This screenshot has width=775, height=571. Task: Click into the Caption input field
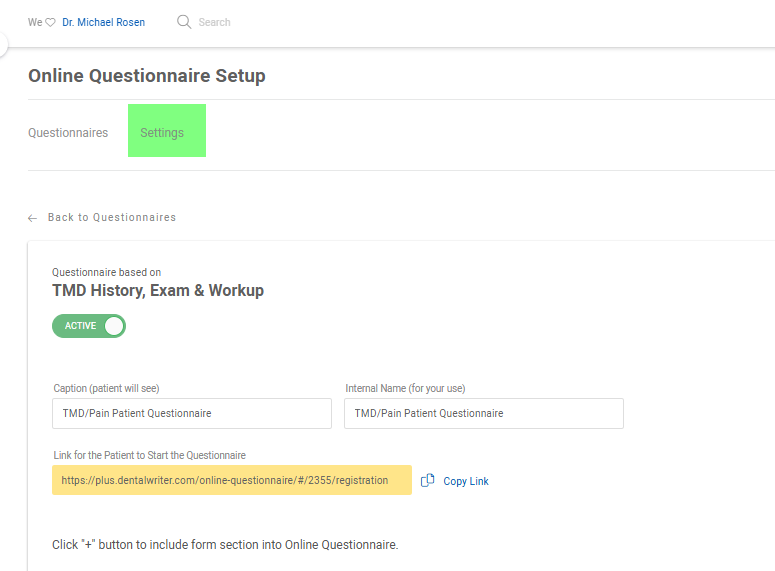[192, 413]
